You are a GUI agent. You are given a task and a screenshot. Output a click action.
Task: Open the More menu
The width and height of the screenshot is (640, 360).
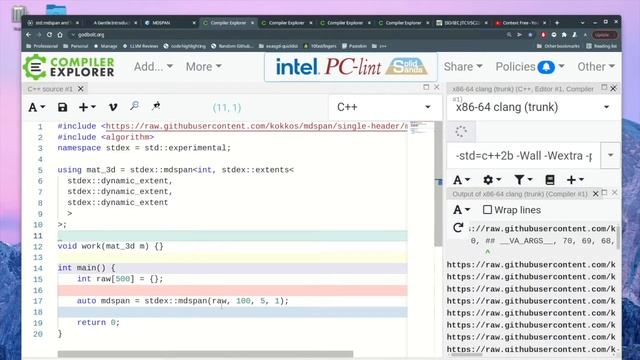[204, 67]
